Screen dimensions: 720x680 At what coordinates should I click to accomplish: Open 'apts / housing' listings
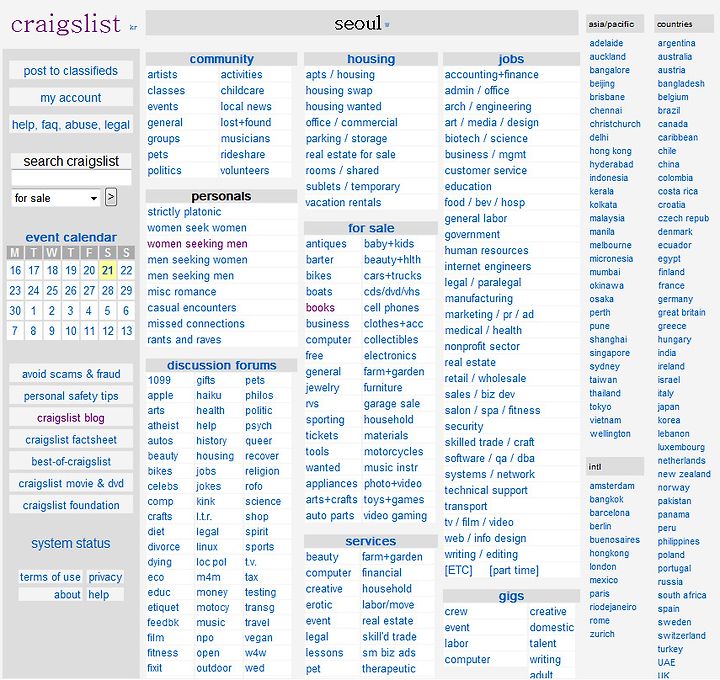(x=340, y=74)
